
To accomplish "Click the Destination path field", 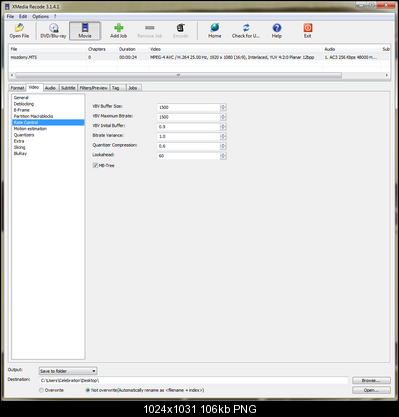I will [x=193, y=380].
